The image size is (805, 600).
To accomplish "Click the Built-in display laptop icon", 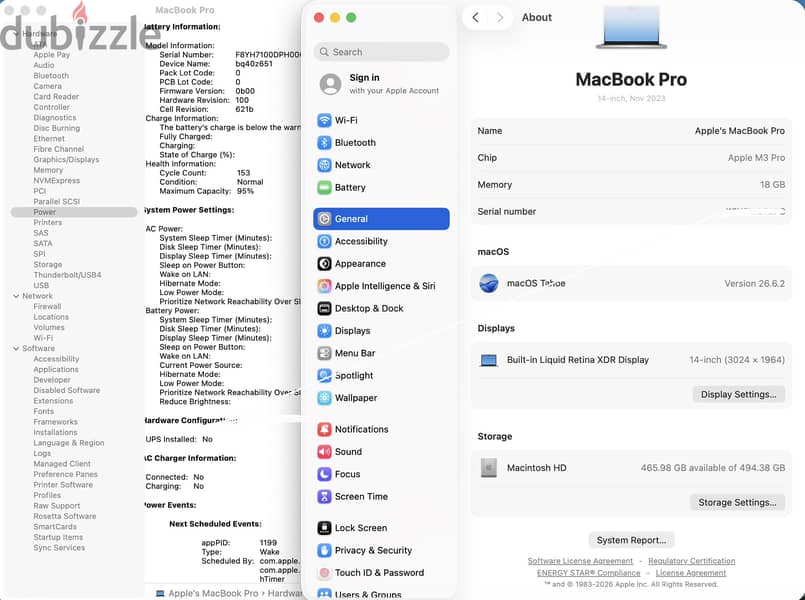I will tap(488, 360).
